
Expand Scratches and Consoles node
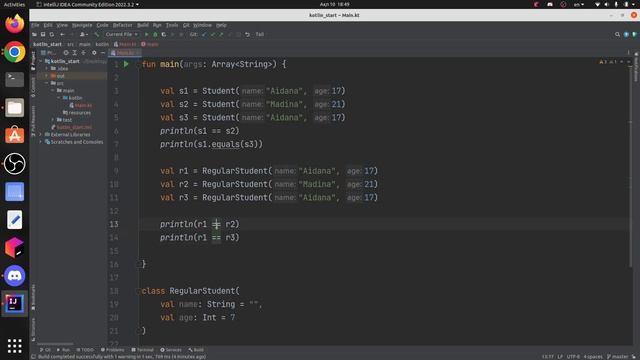41,142
